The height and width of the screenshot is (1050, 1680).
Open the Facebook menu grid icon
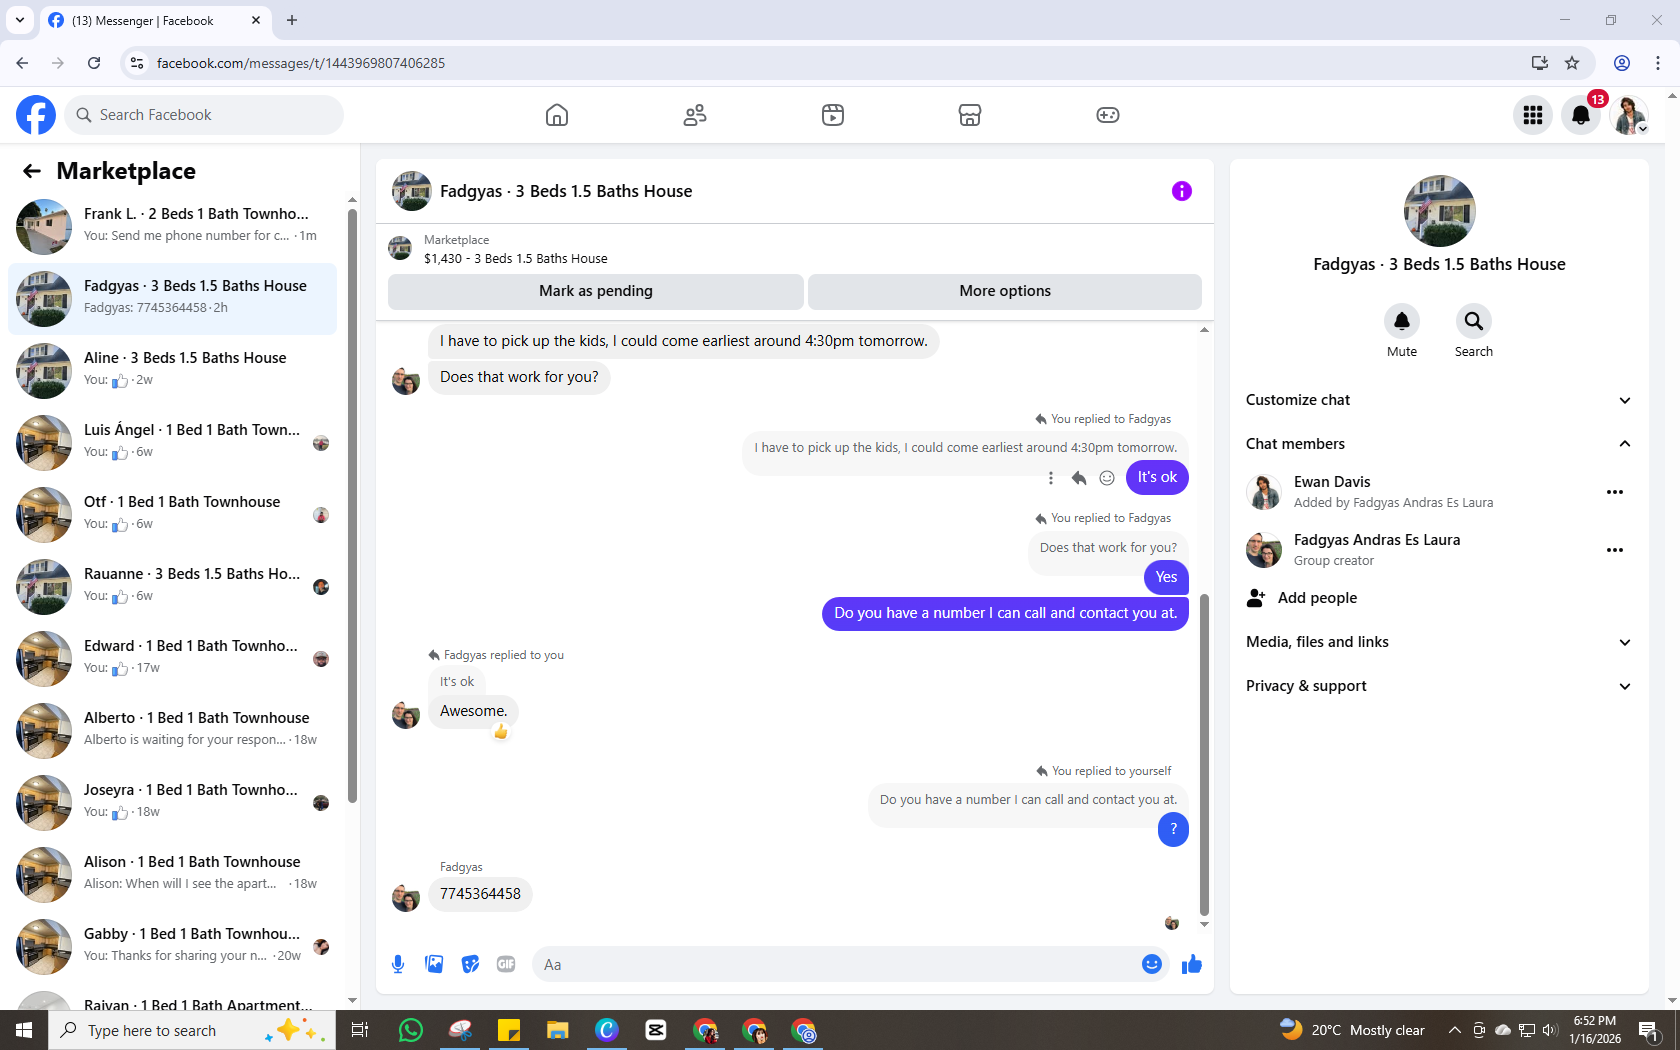point(1533,115)
